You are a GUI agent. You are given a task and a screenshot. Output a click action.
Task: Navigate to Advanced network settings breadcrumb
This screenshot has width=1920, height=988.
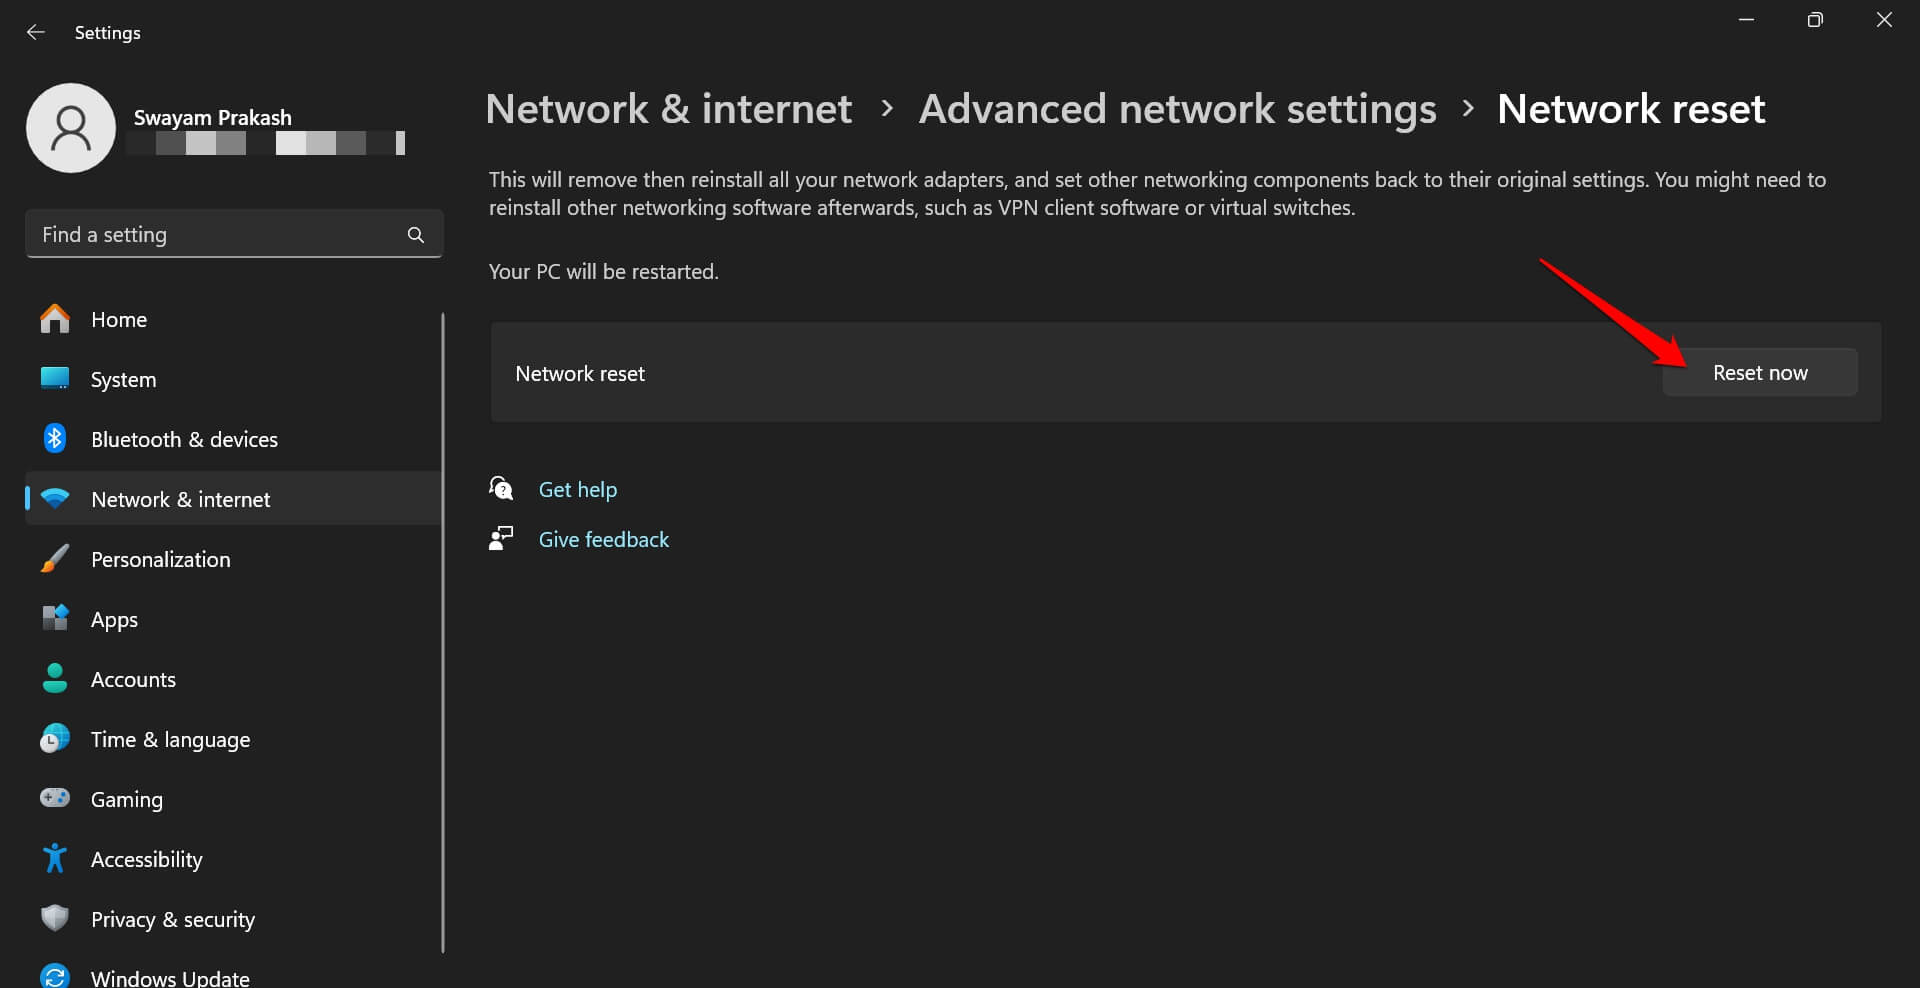pyautogui.click(x=1177, y=109)
